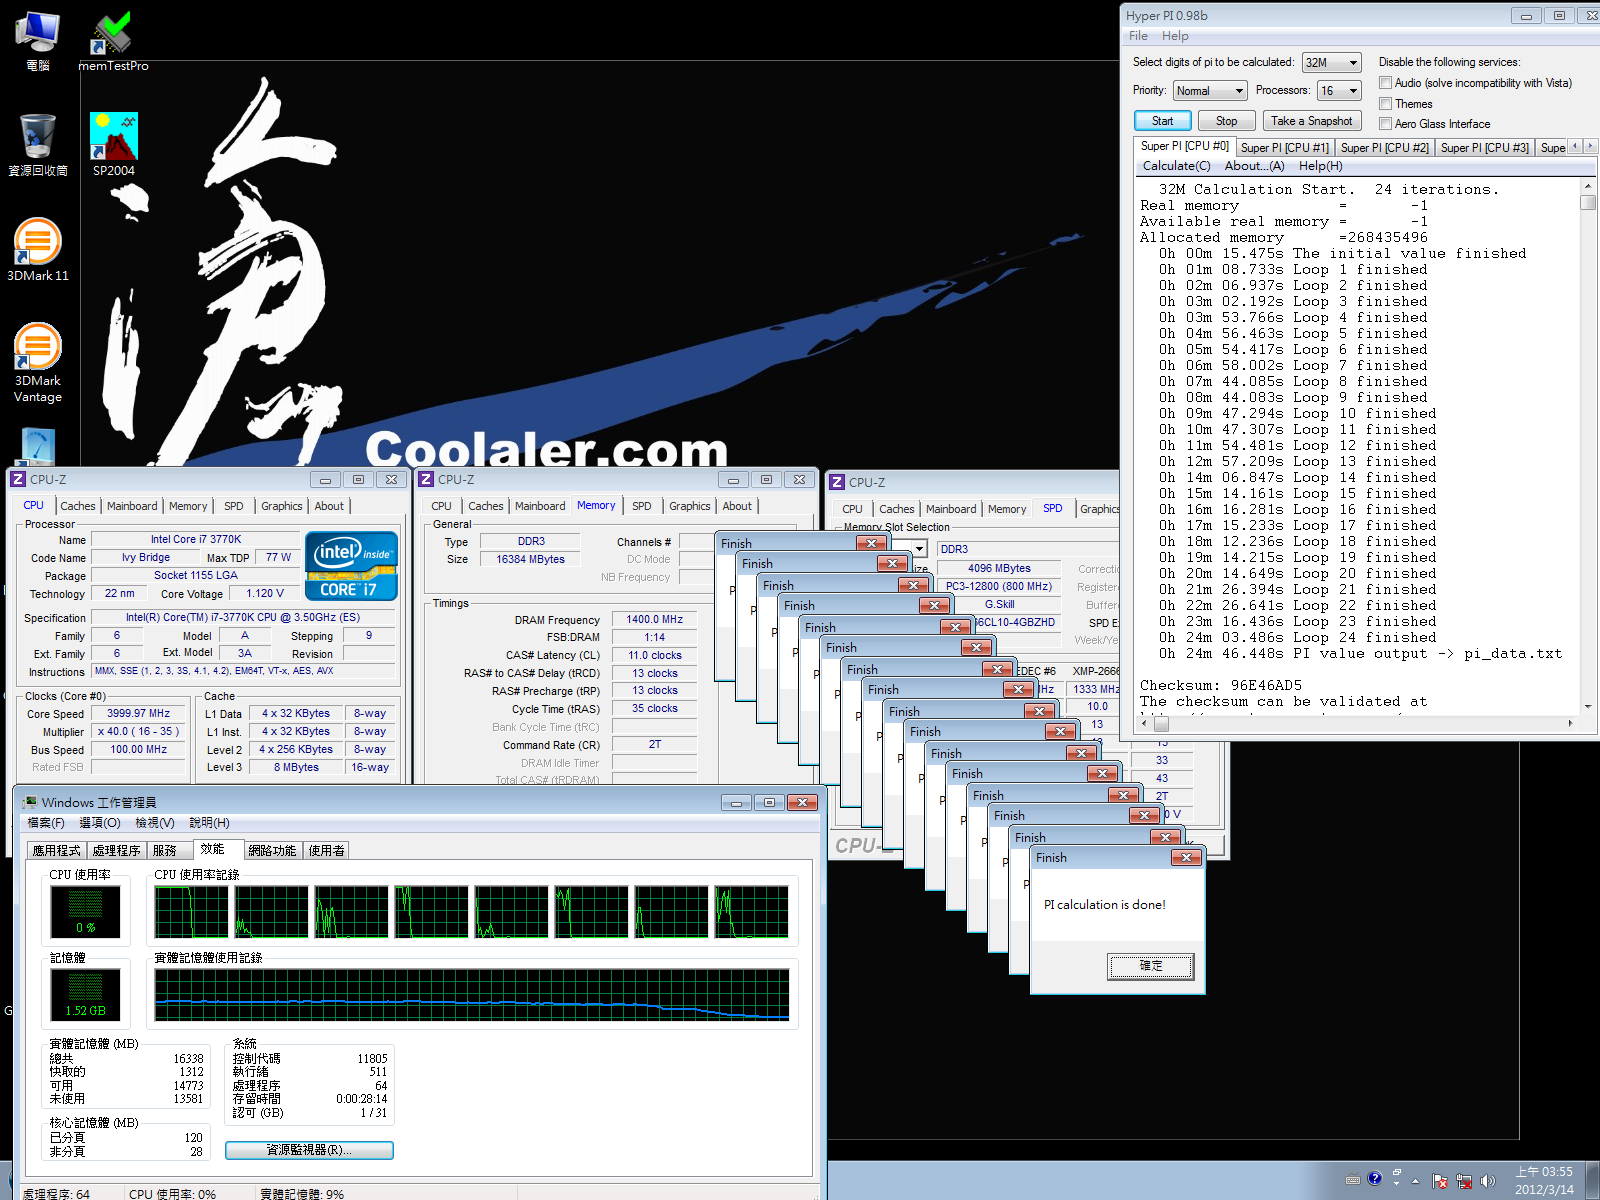Switch to Super PI [CPU #3] tab
1600x1200 pixels.
pyautogui.click(x=1485, y=148)
